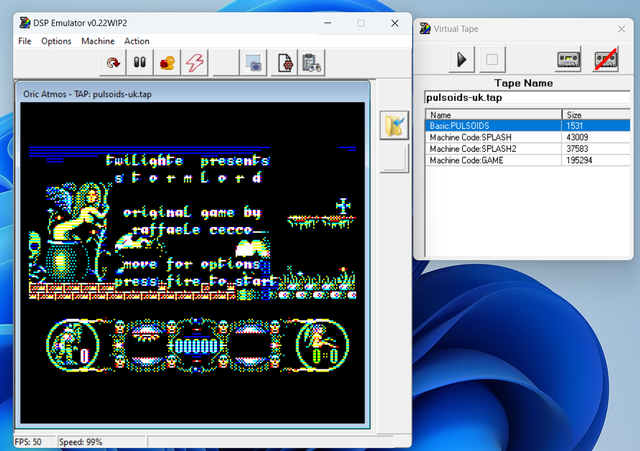Click size value 43009 in tape list
Viewport: 640px width, 451px height.
(x=577, y=137)
